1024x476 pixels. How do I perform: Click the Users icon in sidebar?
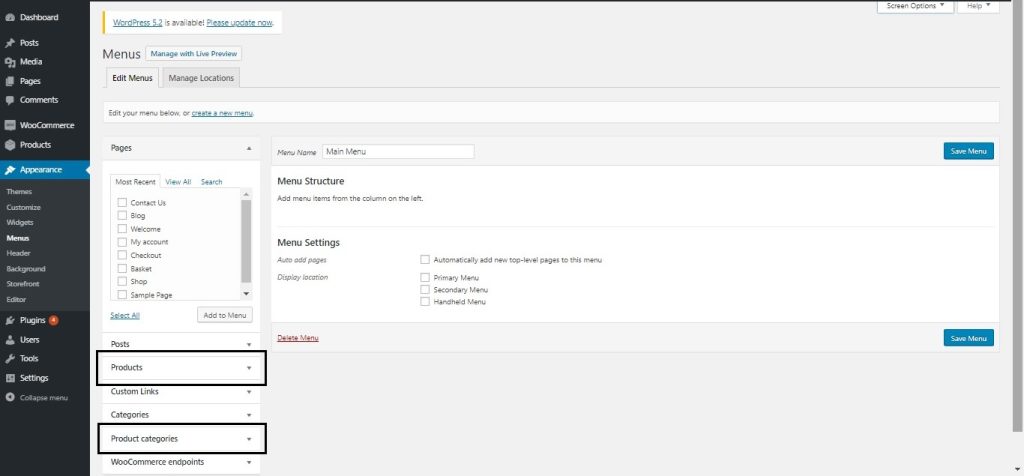click(10, 340)
